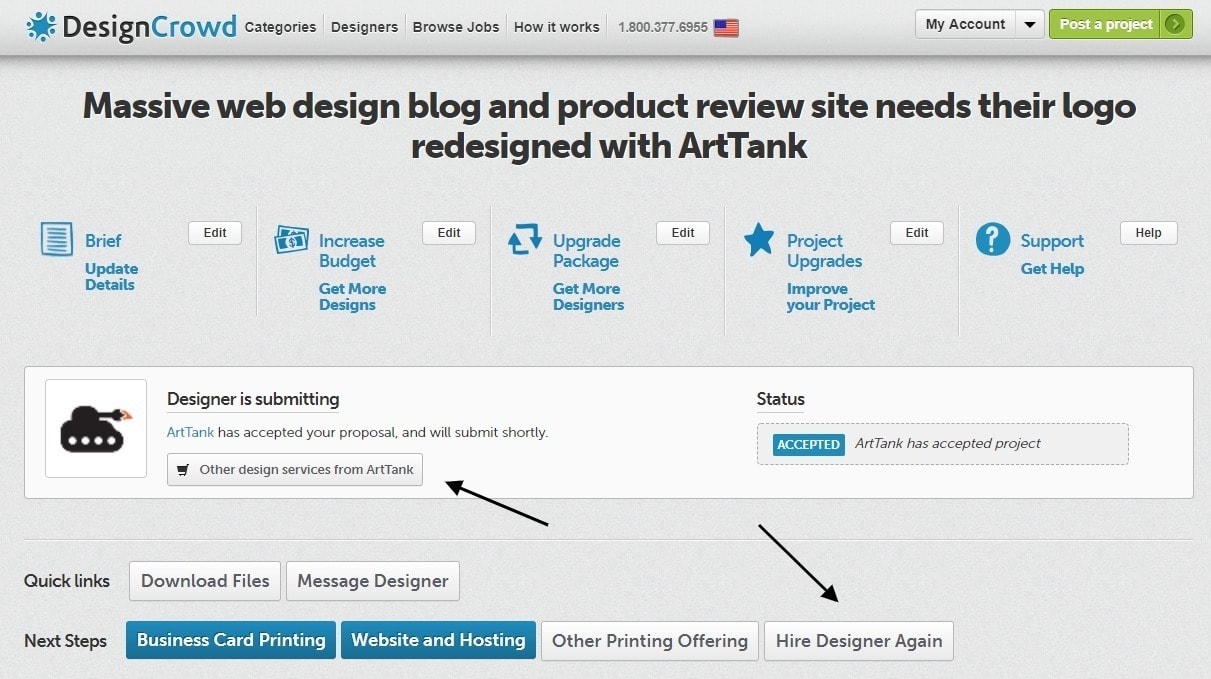Go to Browse Jobs

click(x=456, y=27)
